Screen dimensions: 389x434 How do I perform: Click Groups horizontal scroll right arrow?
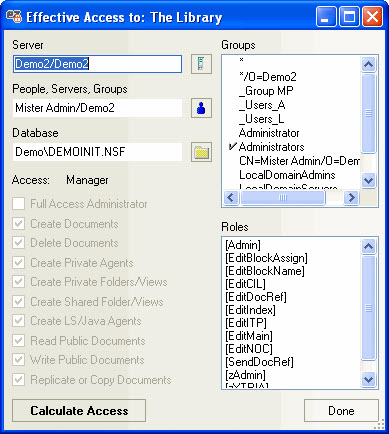pos(351,198)
